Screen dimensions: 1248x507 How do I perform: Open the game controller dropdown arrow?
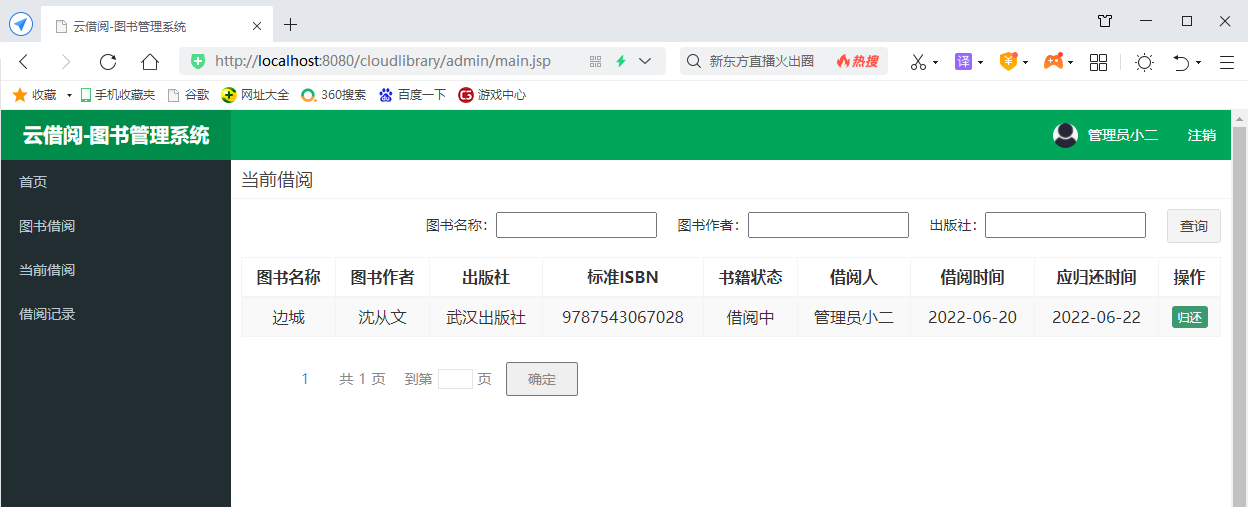pos(1071,62)
